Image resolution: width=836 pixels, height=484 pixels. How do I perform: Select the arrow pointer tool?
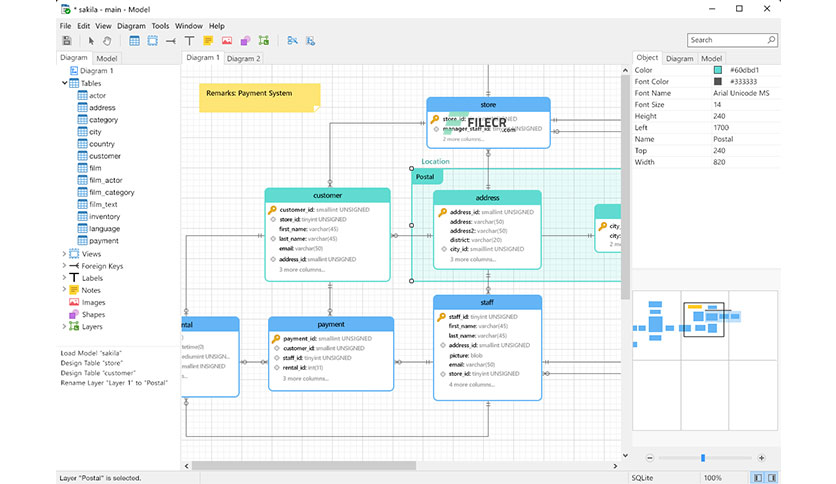[x=91, y=41]
